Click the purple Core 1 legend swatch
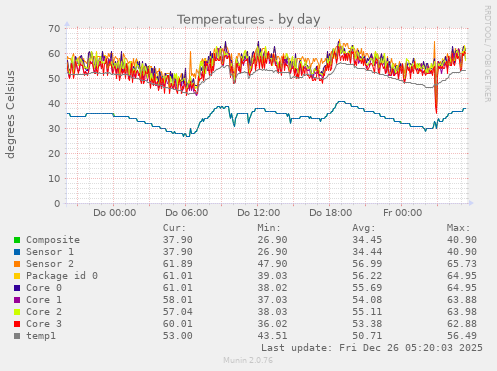The image size is (497, 371). pos(17,300)
